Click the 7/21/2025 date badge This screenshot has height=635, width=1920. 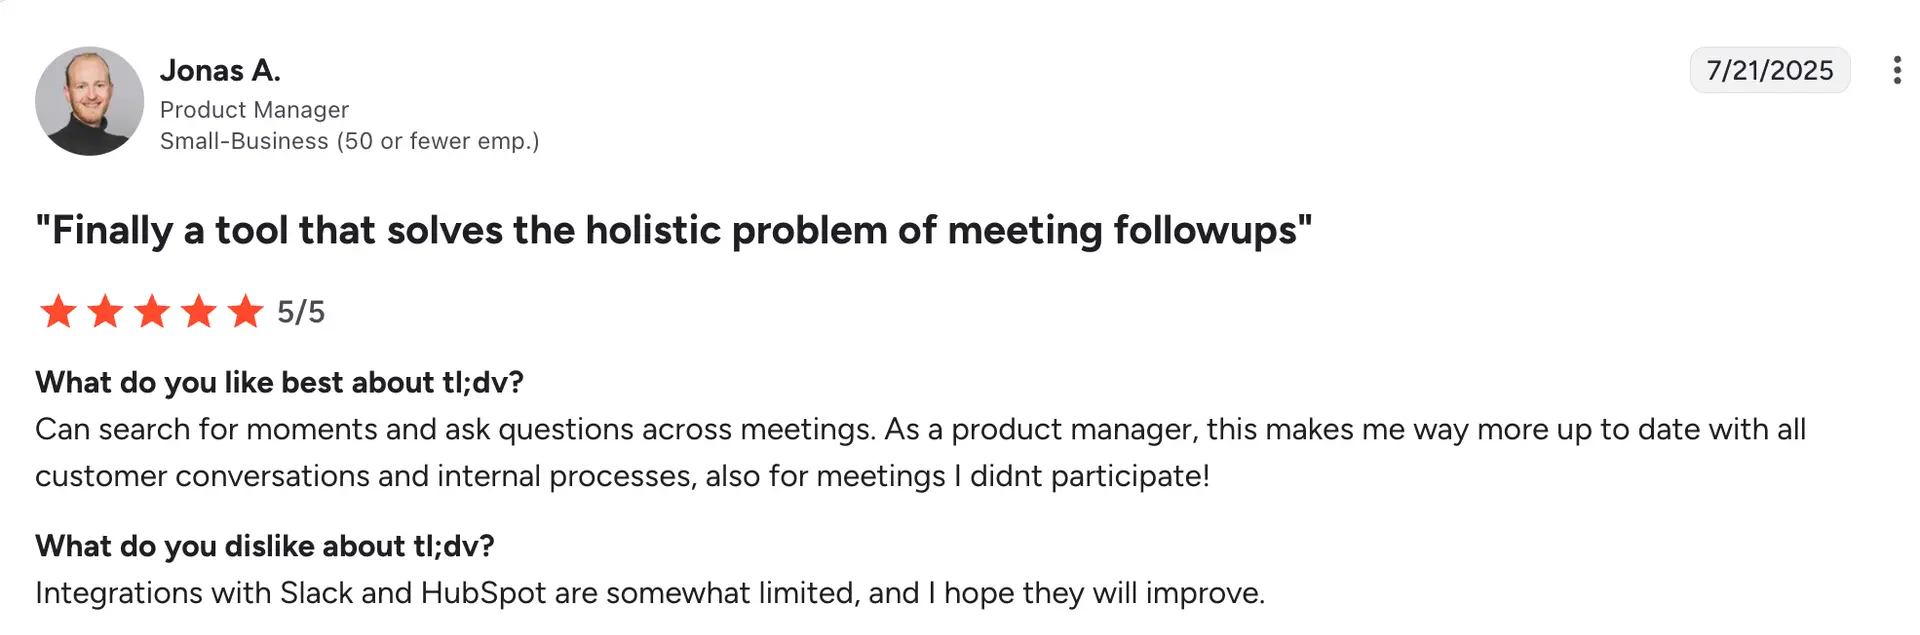[1769, 70]
